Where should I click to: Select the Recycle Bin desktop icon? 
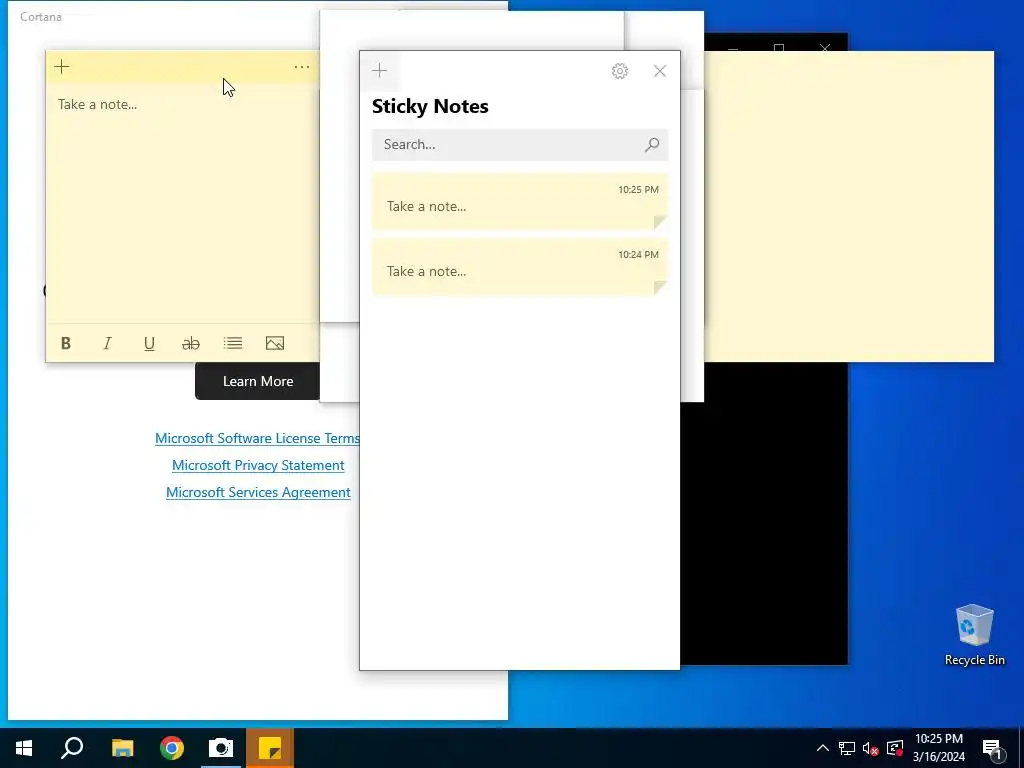coord(974,635)
